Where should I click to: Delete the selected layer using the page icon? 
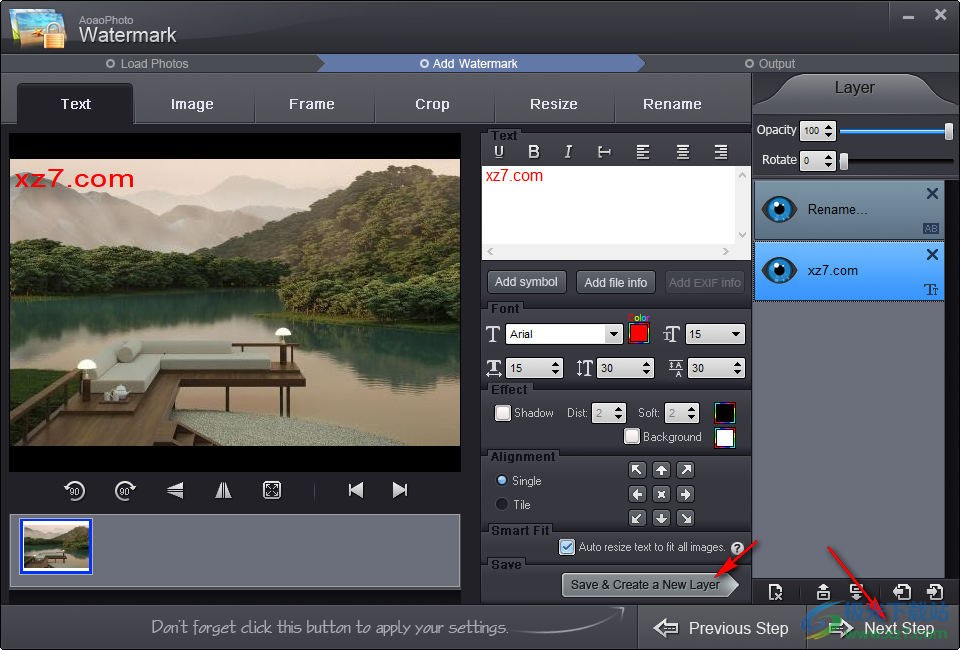tap(775, 592)
